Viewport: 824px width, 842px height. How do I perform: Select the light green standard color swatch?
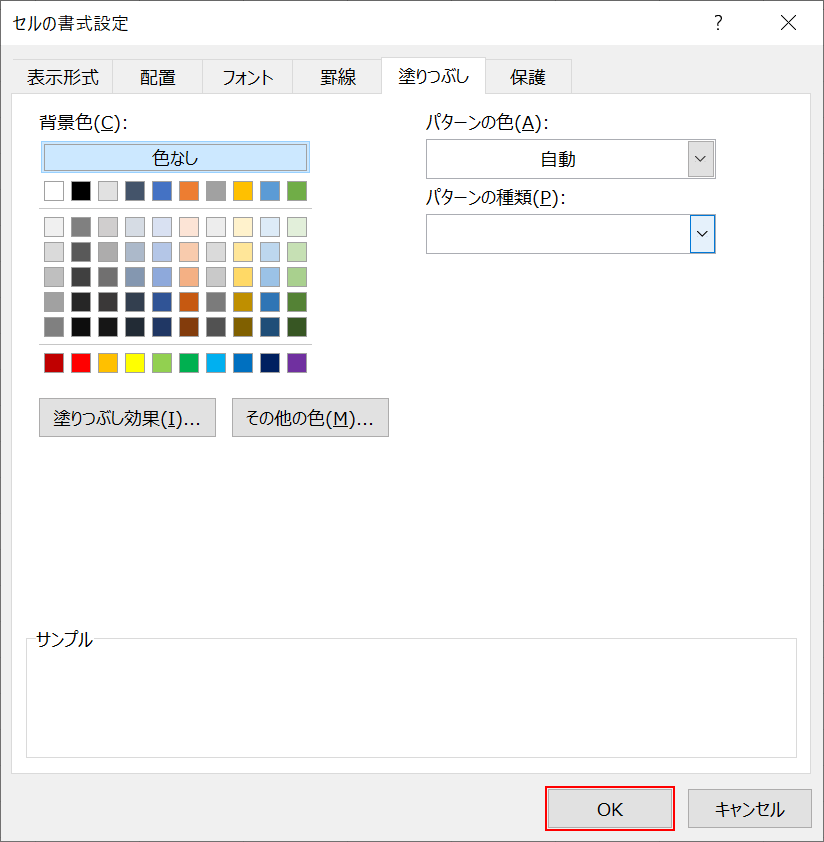[162, 363]
